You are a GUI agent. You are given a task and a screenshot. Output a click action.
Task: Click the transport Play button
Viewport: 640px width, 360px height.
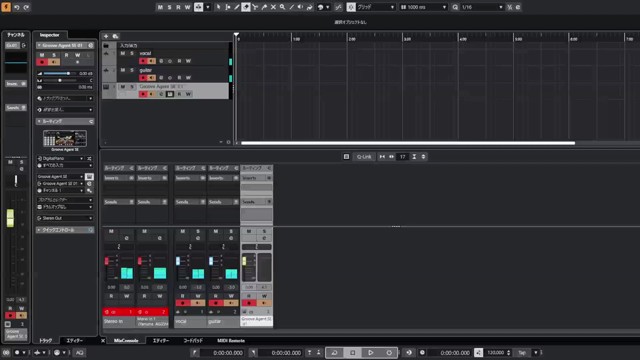click(371, 352)
